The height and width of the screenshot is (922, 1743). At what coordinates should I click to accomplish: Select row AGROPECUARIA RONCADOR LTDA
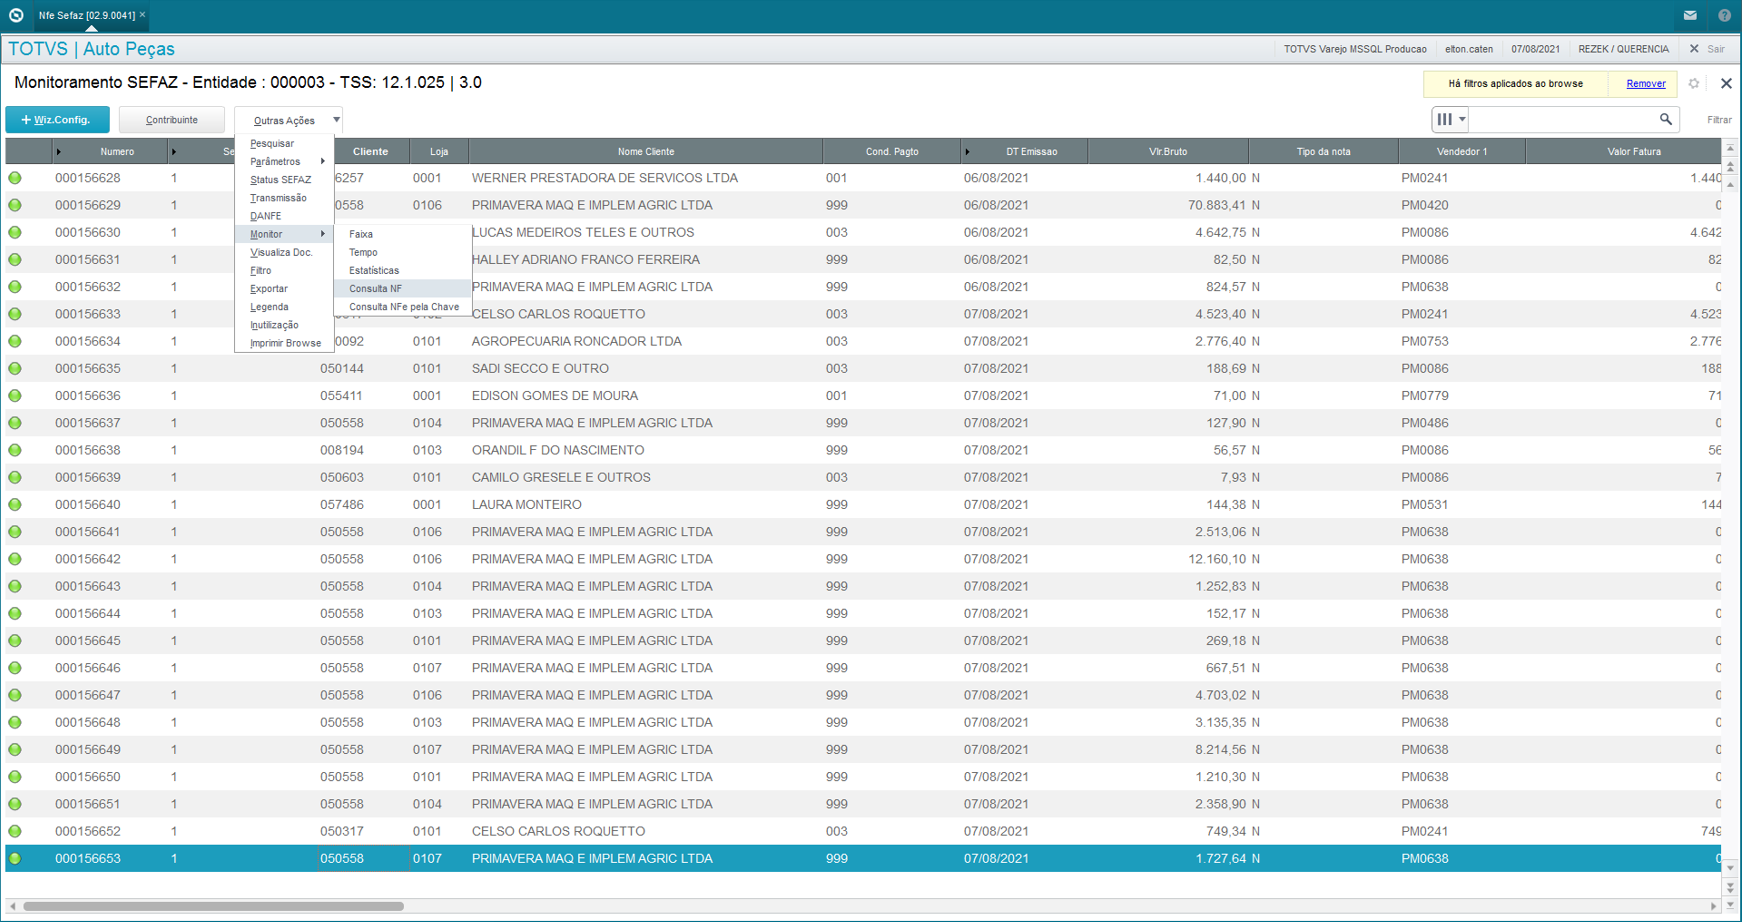[x=863, y=342]
